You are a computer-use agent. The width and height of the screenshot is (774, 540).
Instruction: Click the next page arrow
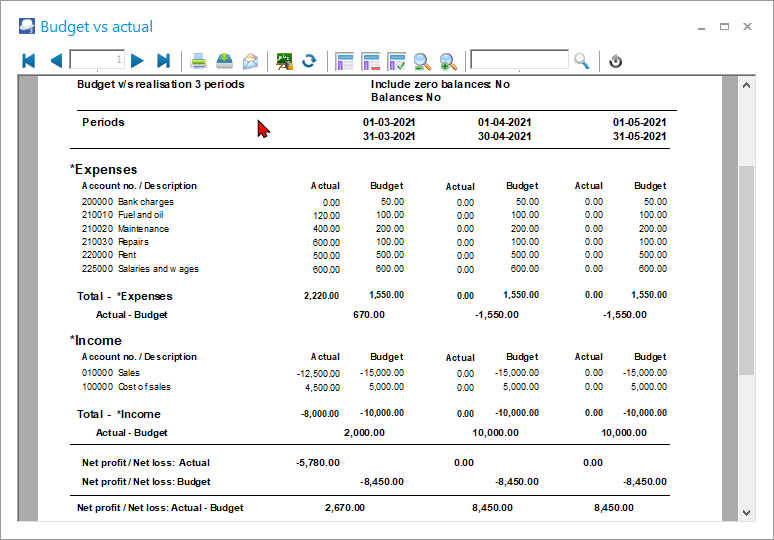click(138, 61)
